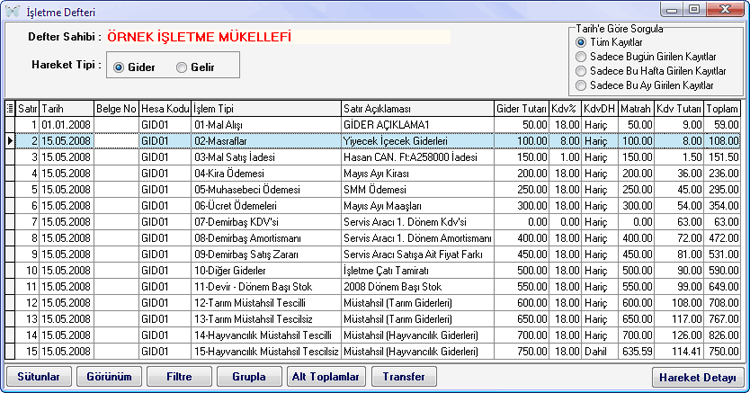
Task: Click the date cell '01.01.2008'
Action: (x=66, y=125)
